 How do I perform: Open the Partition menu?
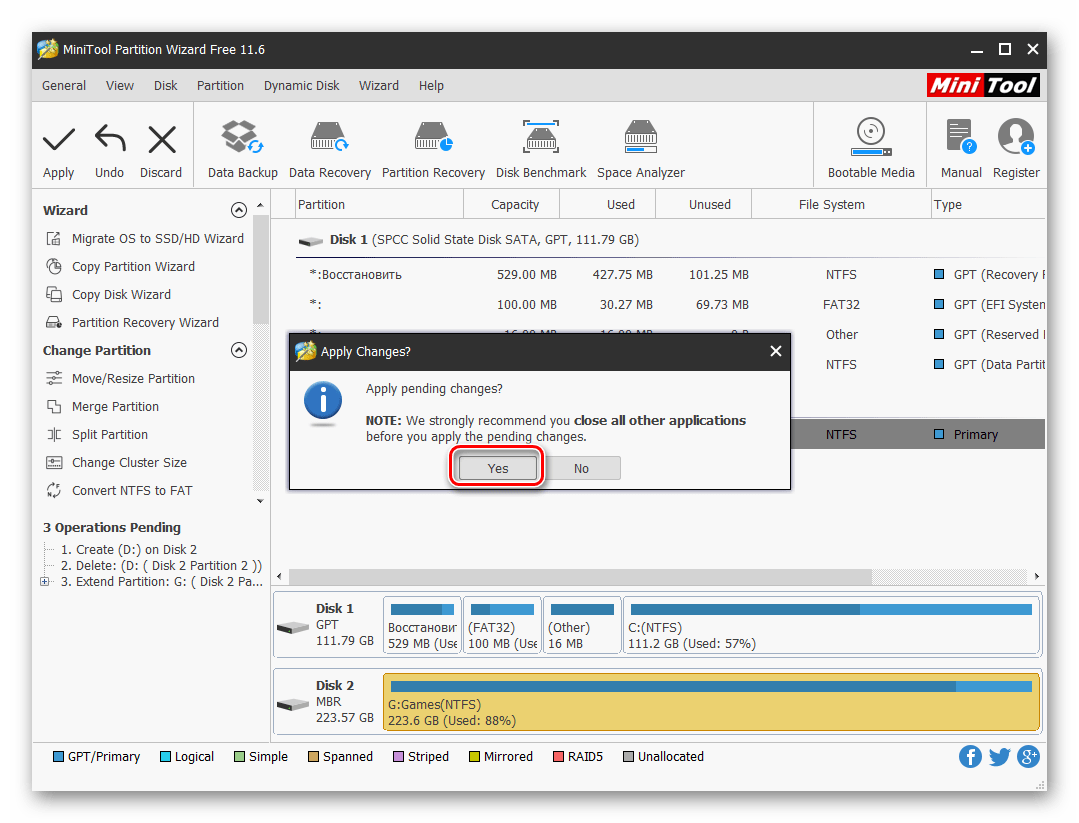pos(220,86)
